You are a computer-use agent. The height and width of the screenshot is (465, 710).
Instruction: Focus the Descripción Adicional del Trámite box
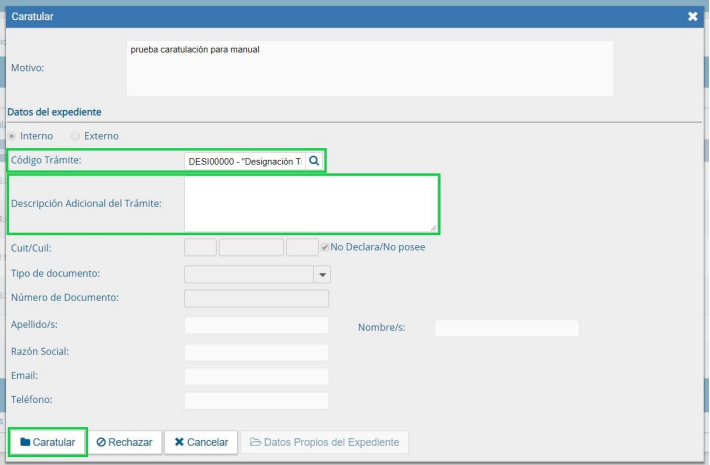point(310,204)
